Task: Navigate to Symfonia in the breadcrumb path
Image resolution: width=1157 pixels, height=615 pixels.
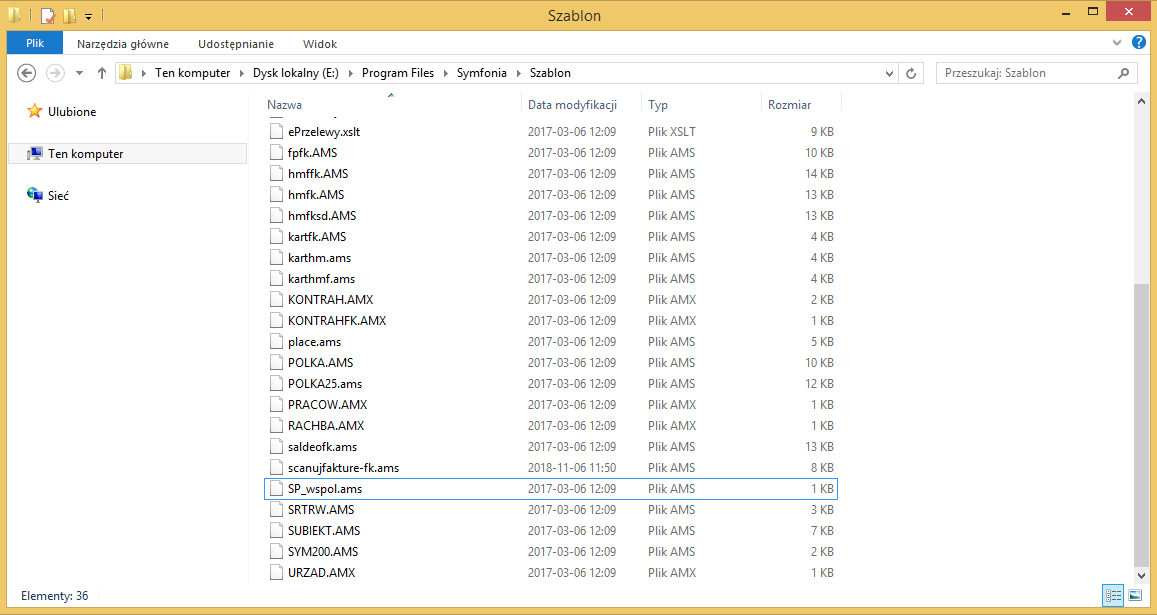Action: [480, 73]
